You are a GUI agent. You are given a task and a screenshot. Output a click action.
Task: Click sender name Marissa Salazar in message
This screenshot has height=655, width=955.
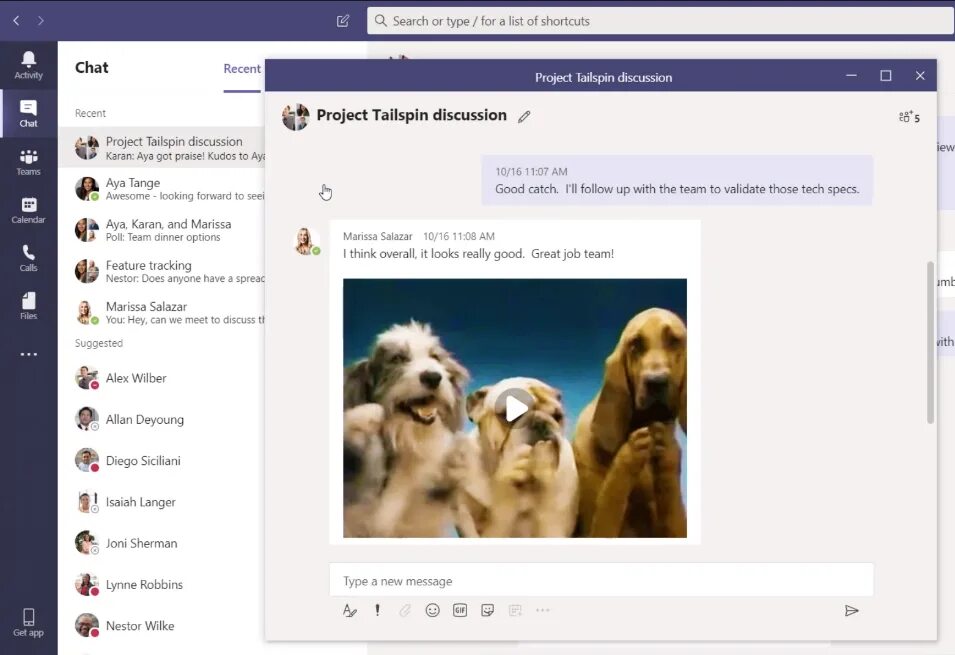pos(378,236)
